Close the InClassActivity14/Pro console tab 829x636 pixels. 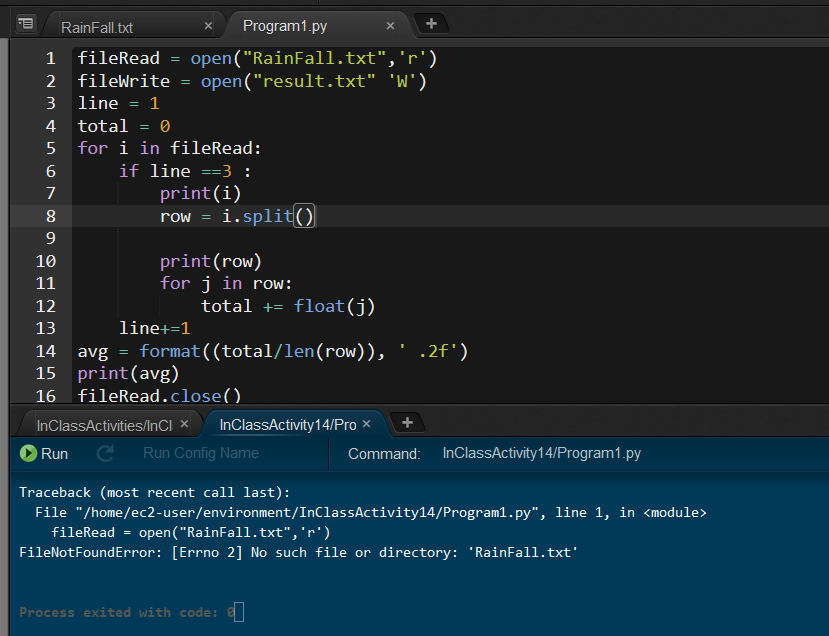click(367, 423)
